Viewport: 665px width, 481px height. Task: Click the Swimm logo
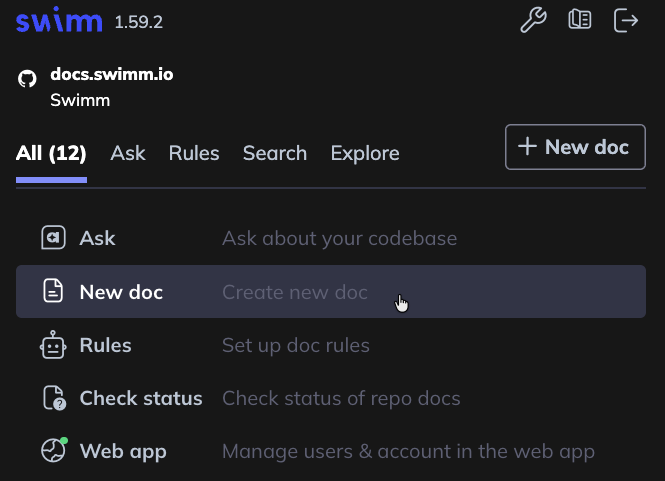[59, 20]
